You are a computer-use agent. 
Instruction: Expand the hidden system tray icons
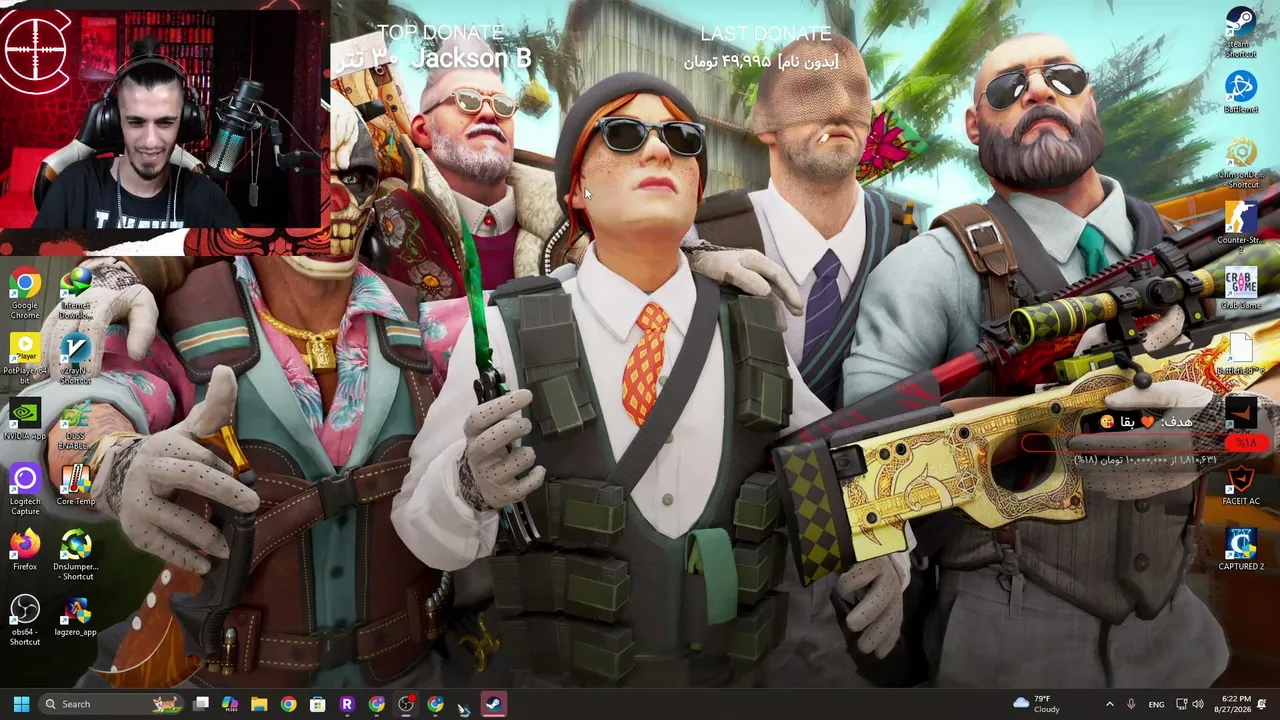pos(1109,704)
